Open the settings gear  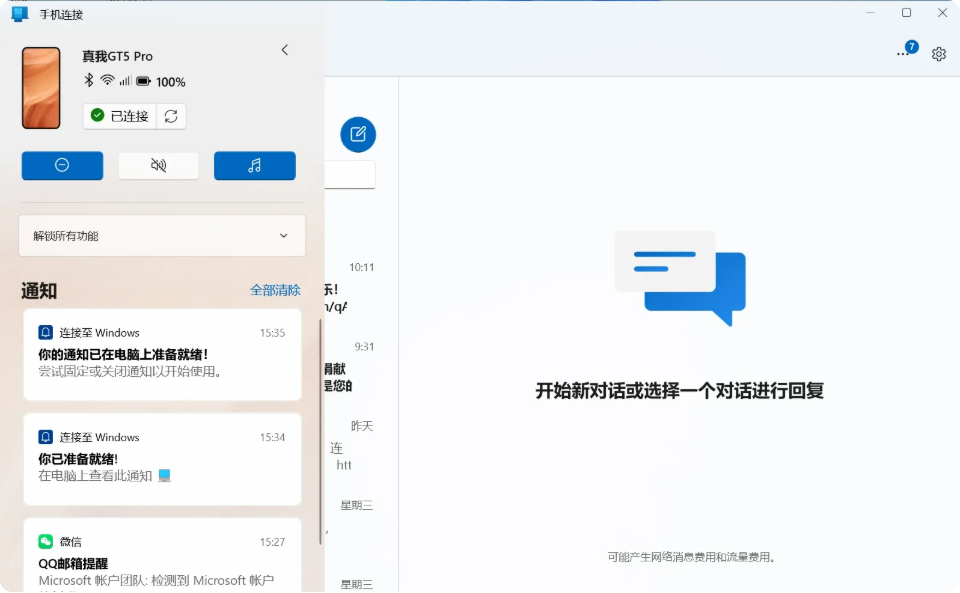(x=938, y=54)
